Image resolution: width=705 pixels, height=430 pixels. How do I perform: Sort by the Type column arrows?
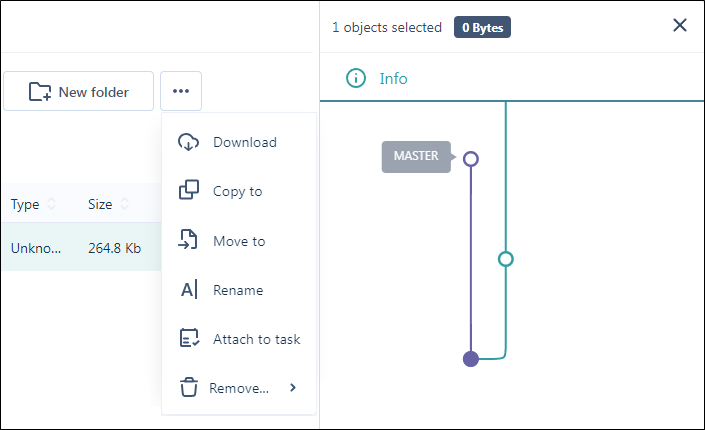[x=50, y=204]
